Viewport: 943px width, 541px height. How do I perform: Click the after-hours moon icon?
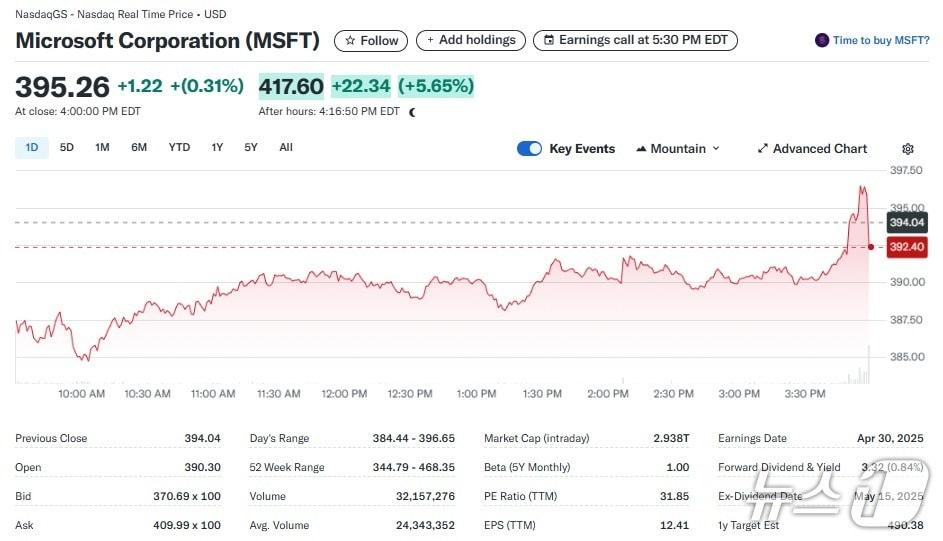click(x=412, y=112)
